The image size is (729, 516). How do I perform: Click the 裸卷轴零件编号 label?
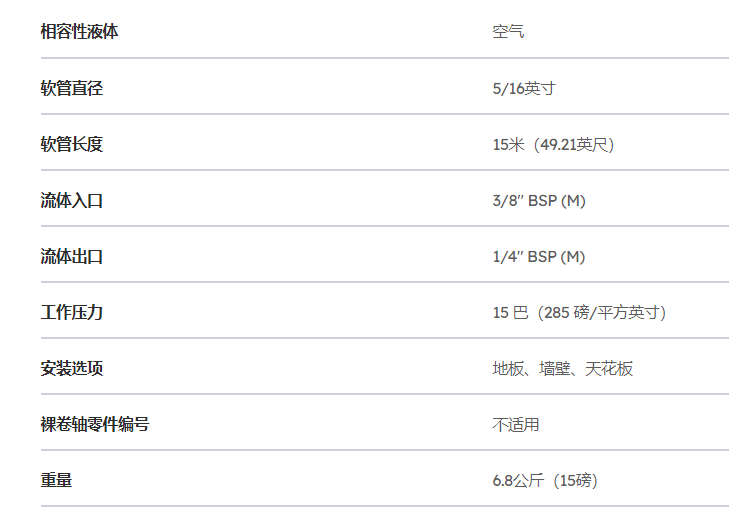(x=95, y=424)
